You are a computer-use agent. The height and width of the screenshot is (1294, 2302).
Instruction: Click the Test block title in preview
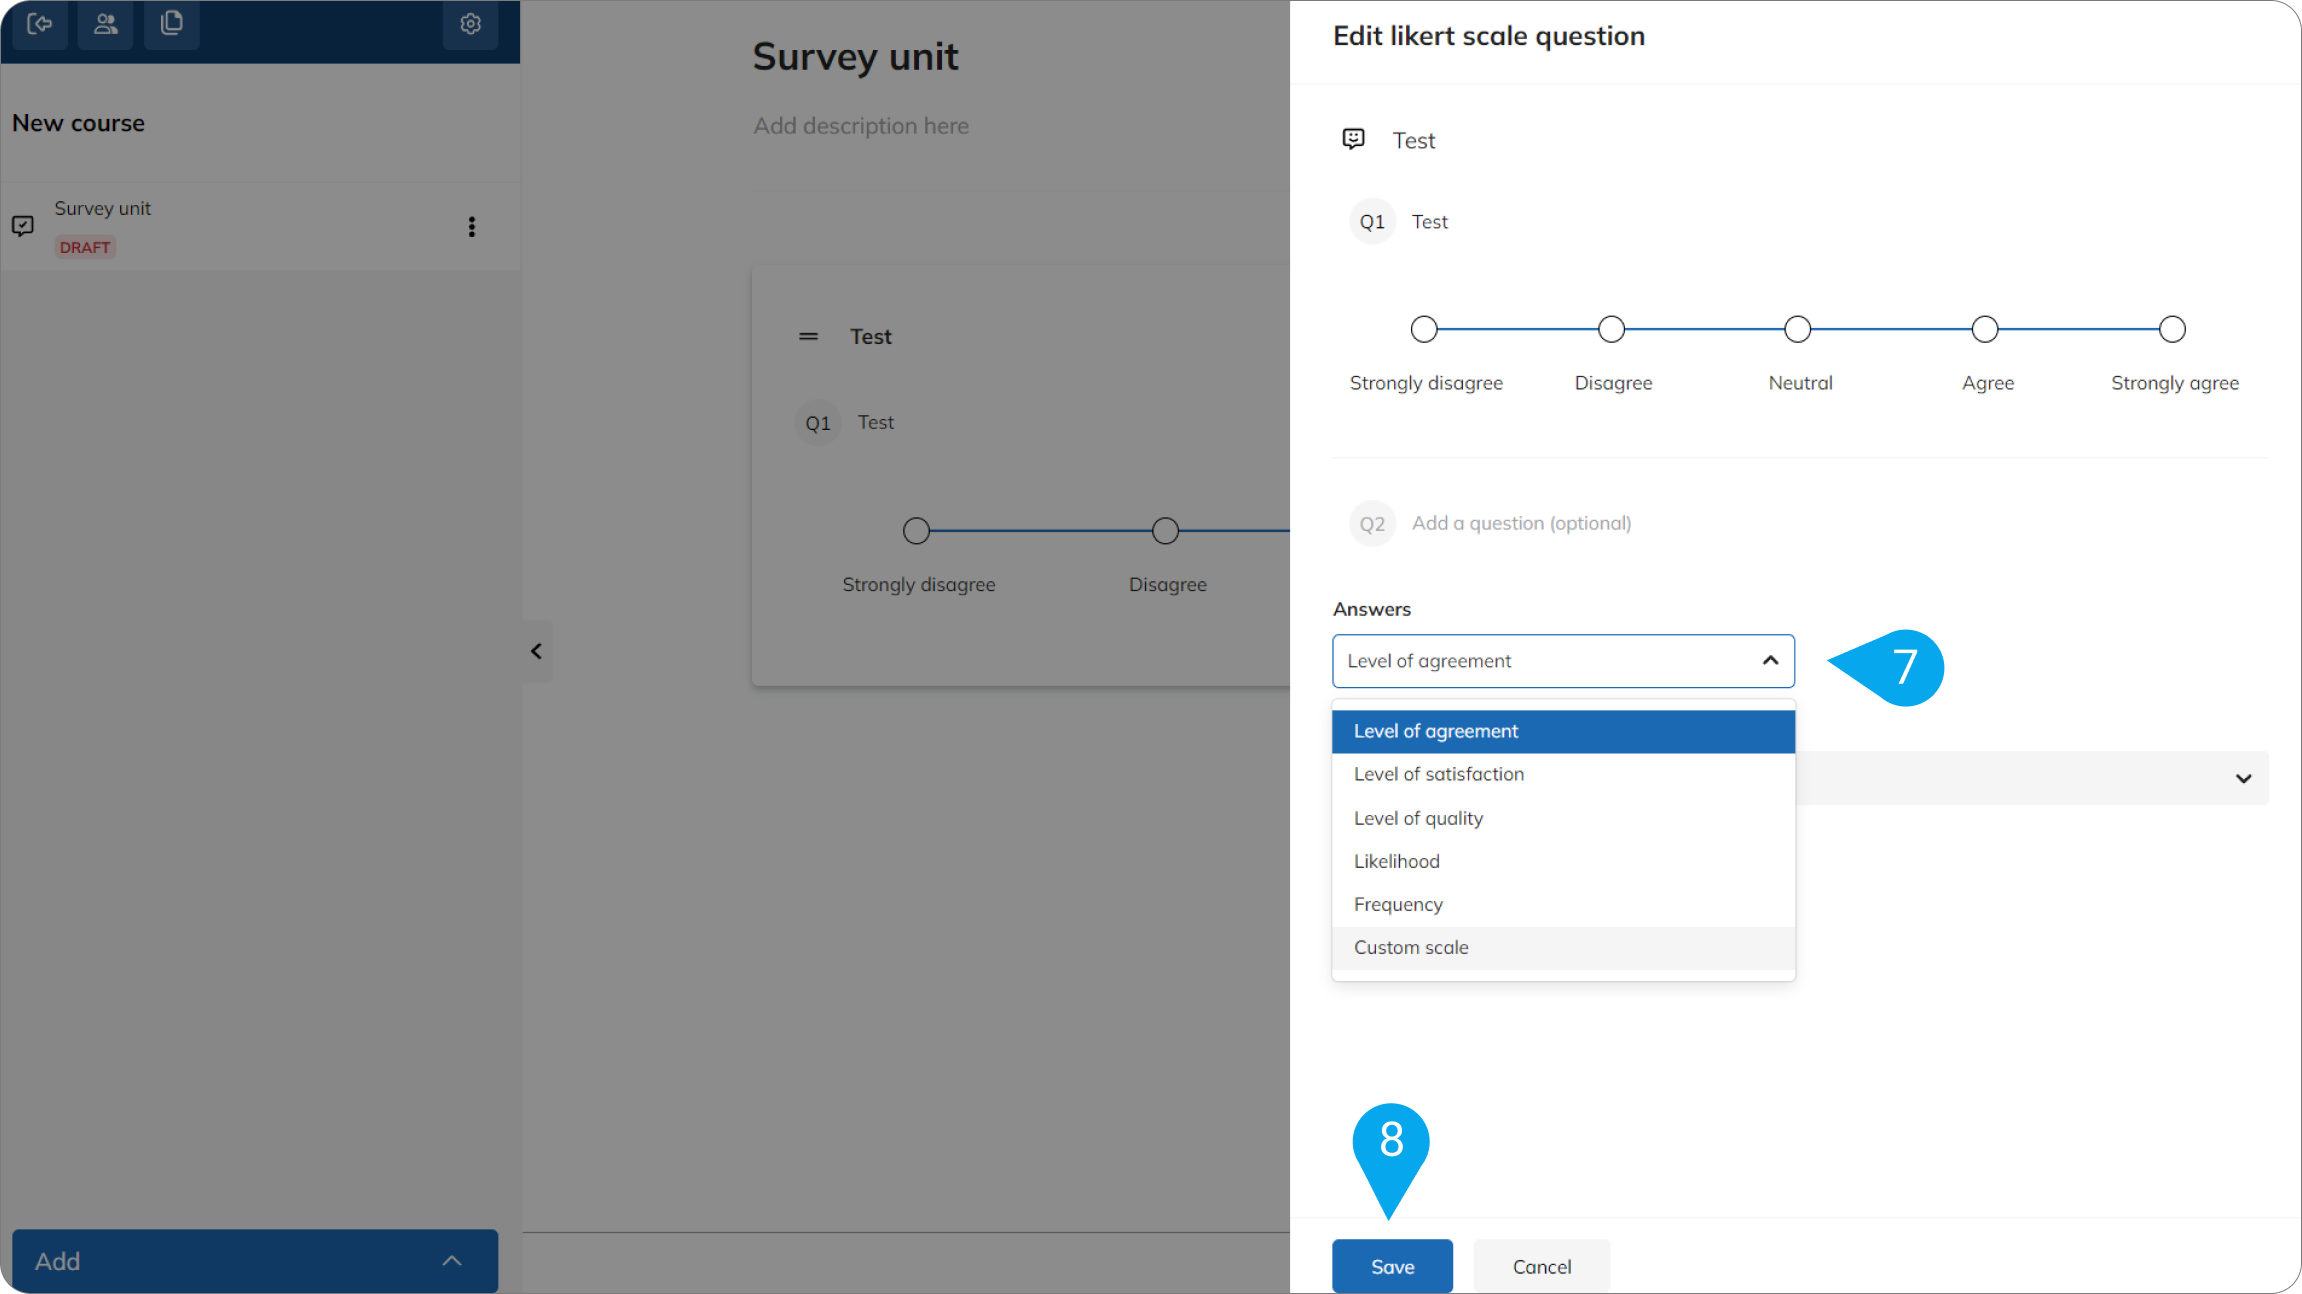pyautogui.click(x=871, y=337)
